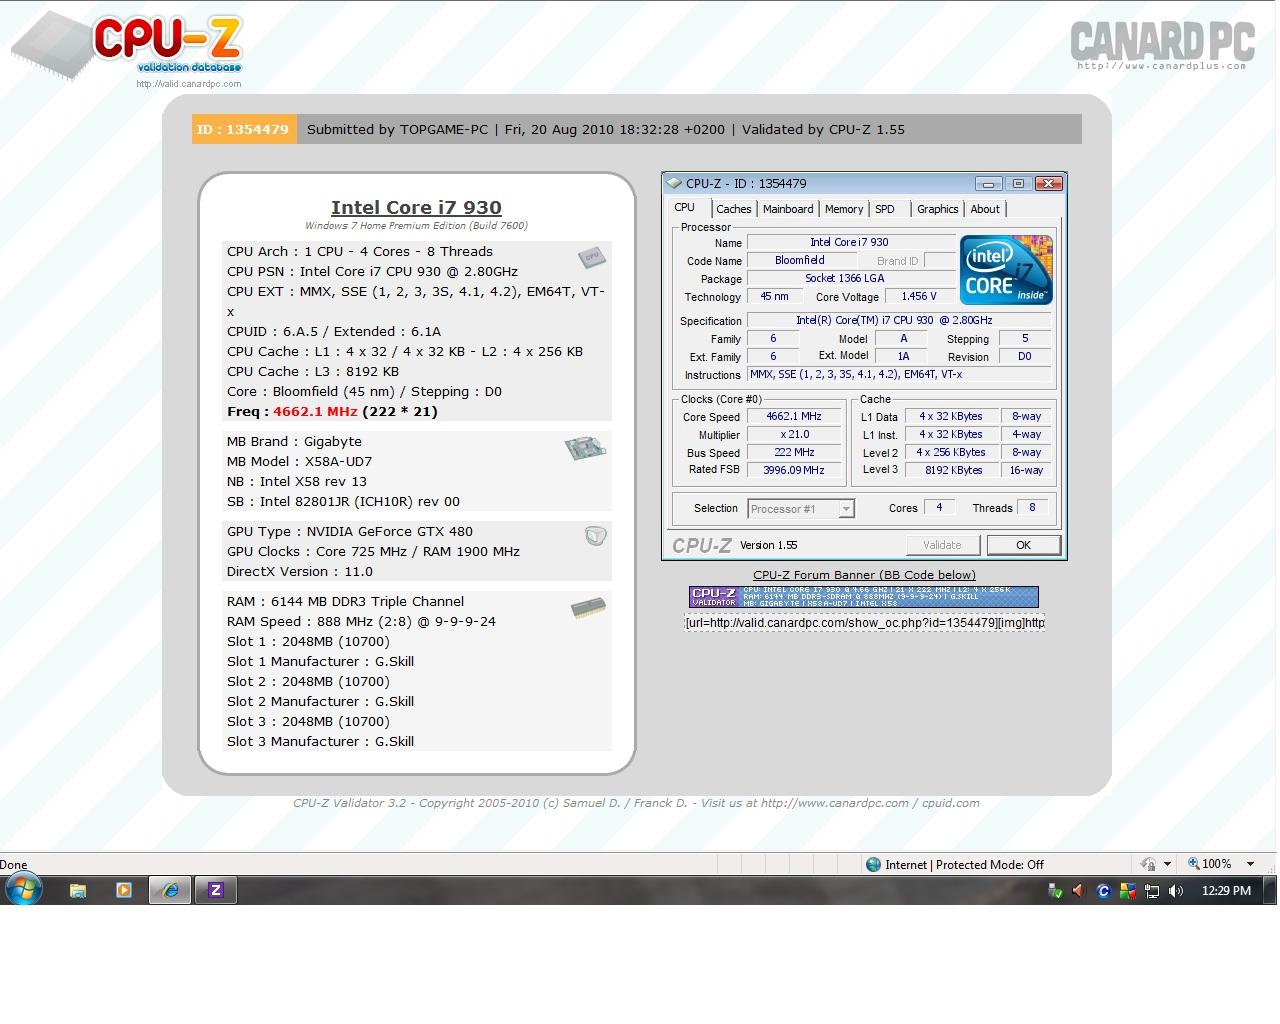Open the volume speaker tray icon
The width and height of the screenshot is (1280, 1024).
[1176, 891]
